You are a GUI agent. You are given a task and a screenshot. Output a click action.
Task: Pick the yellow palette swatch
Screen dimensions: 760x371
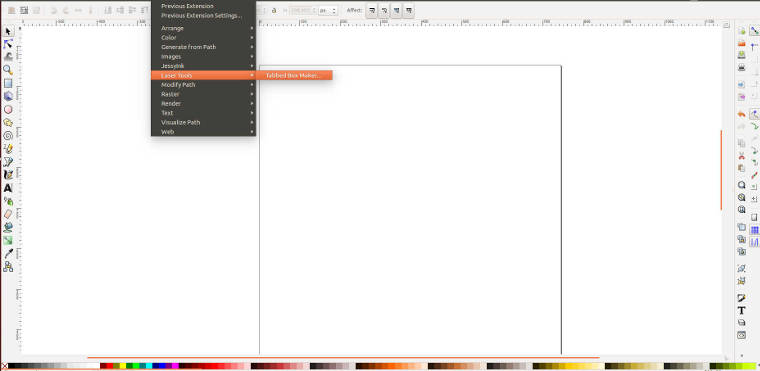(123, 366)
